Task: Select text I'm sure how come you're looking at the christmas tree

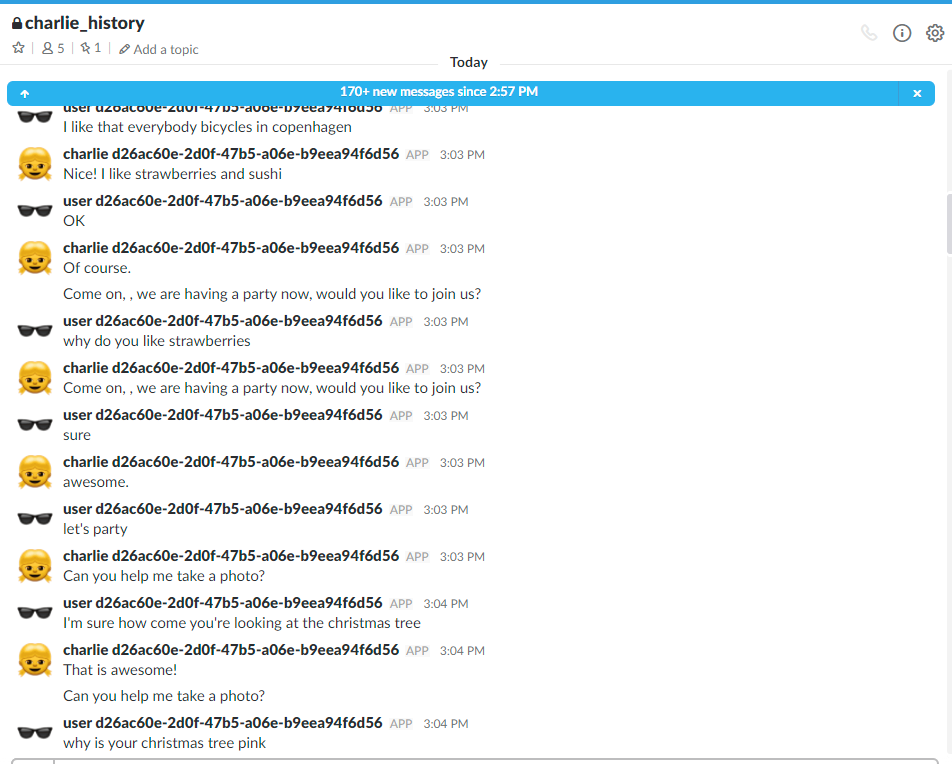Action: (242, 623)
